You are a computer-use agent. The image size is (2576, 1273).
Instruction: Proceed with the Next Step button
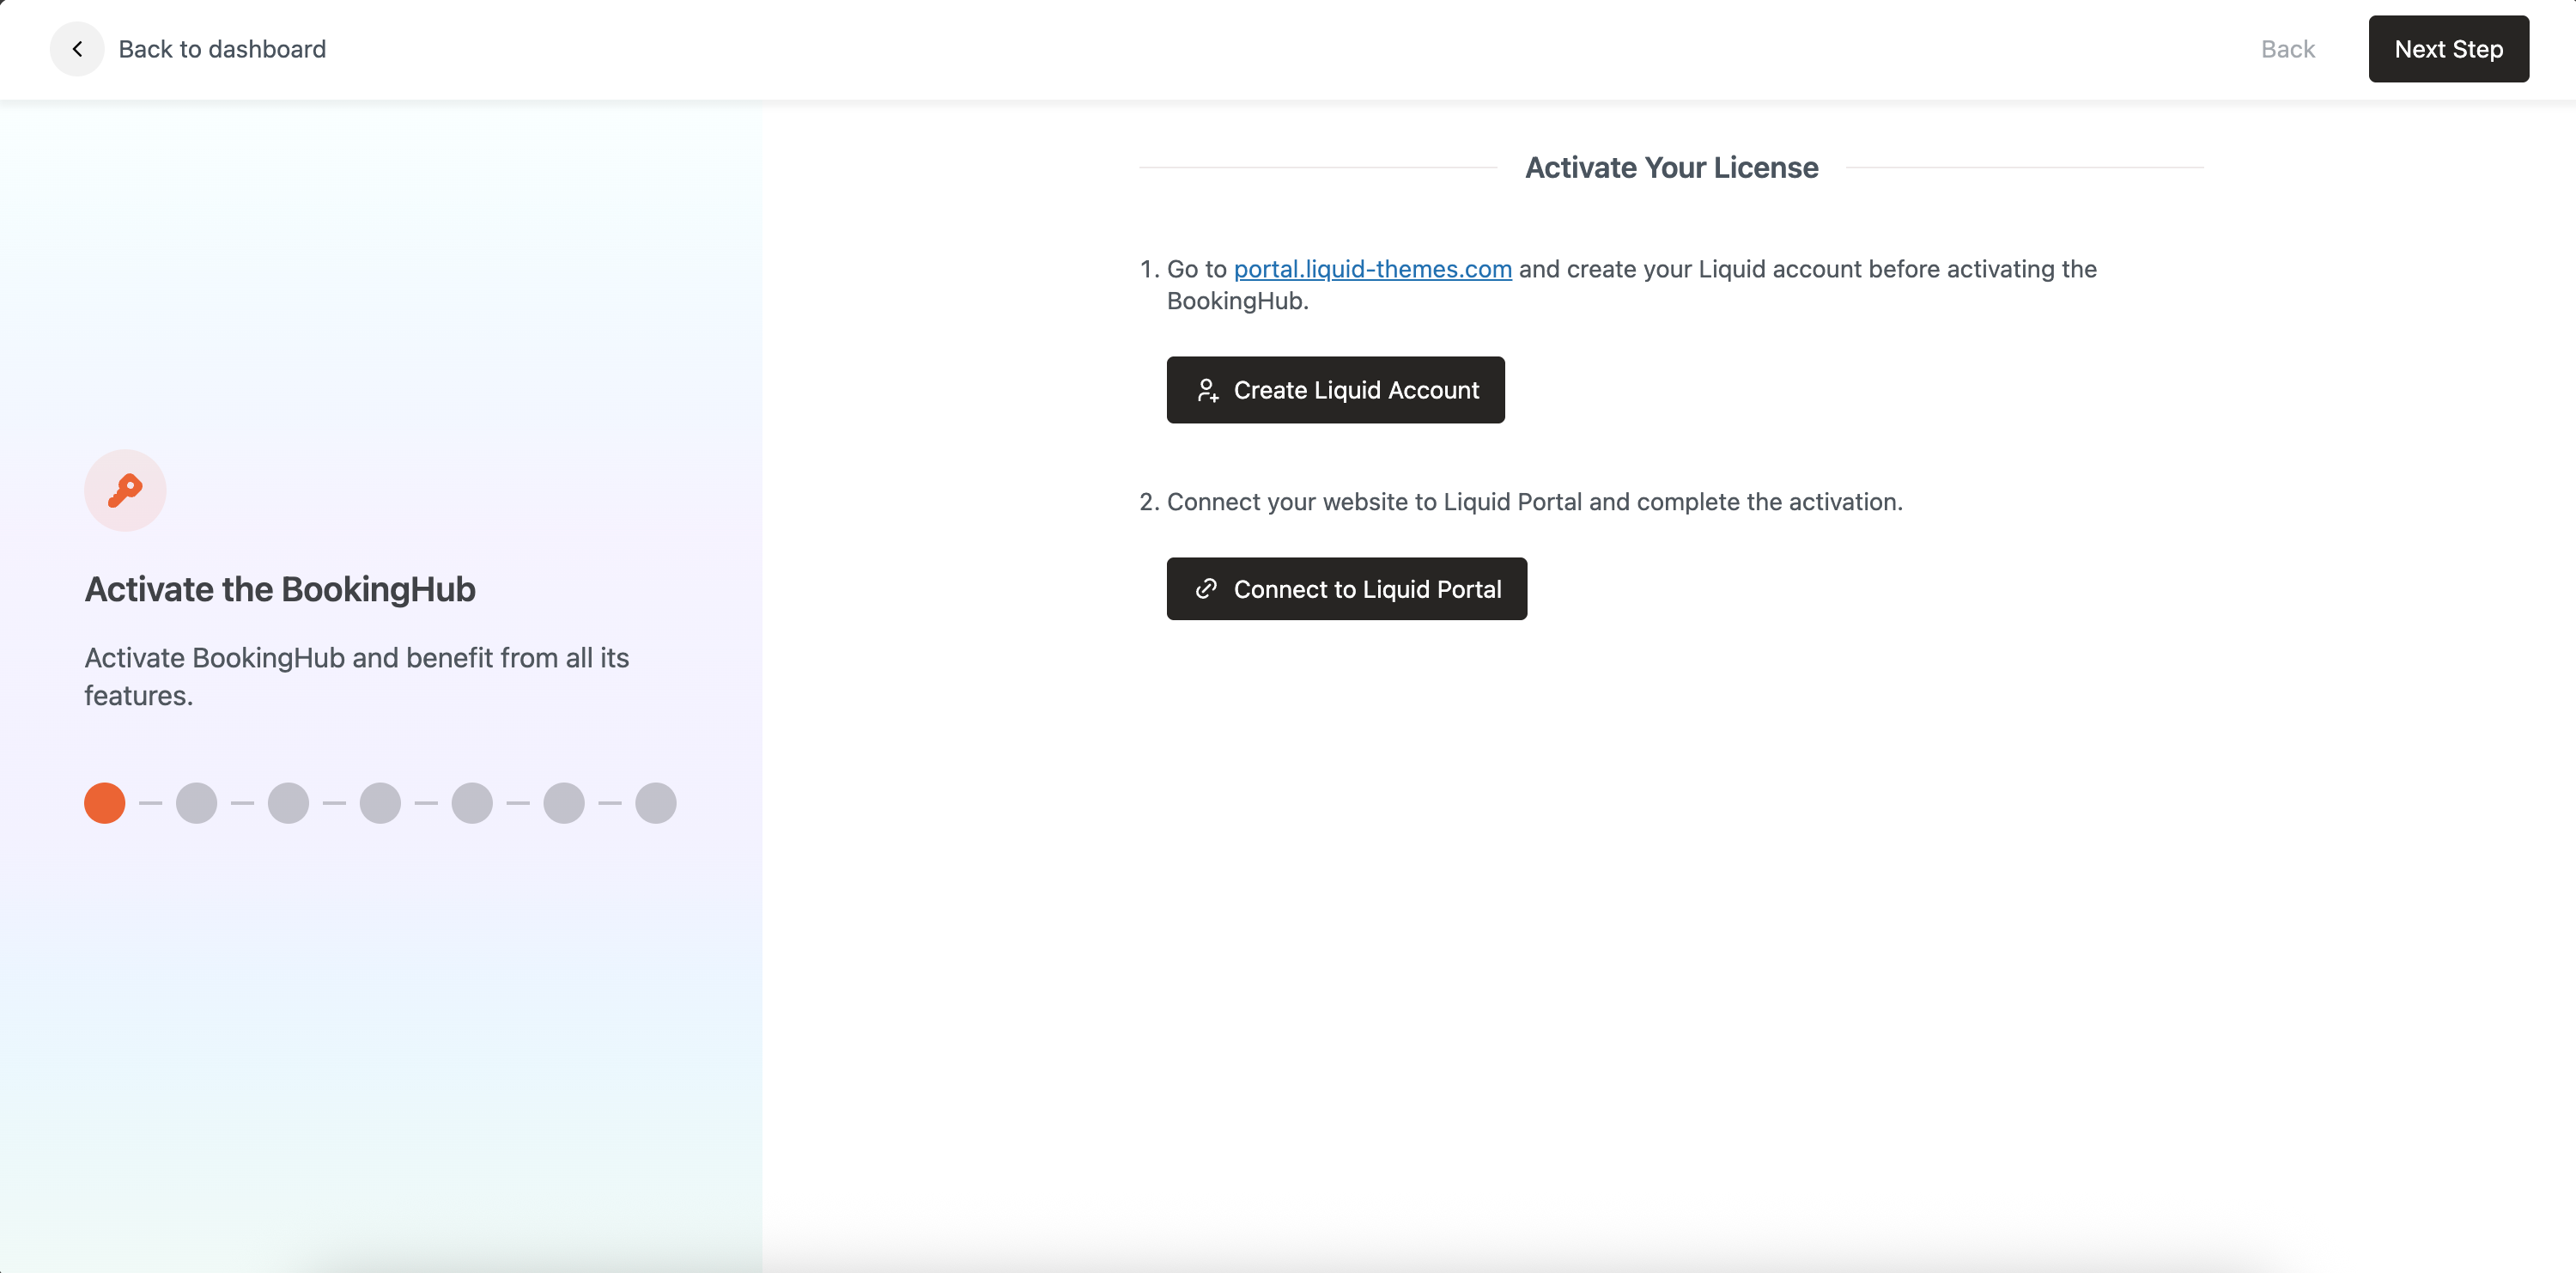2448,49
